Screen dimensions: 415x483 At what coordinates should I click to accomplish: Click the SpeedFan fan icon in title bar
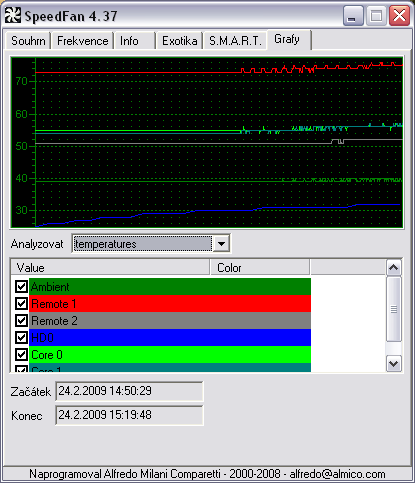click(13, 15)
